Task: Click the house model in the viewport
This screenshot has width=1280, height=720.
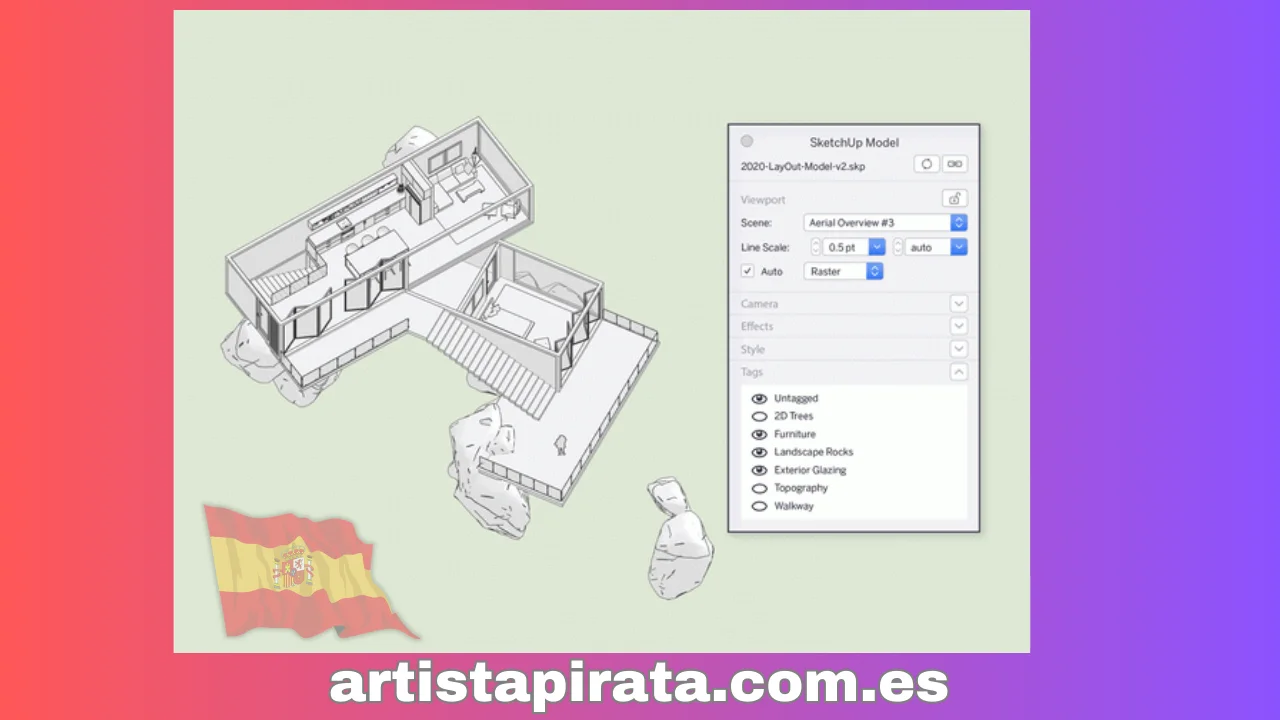Action: pos(440,310)
